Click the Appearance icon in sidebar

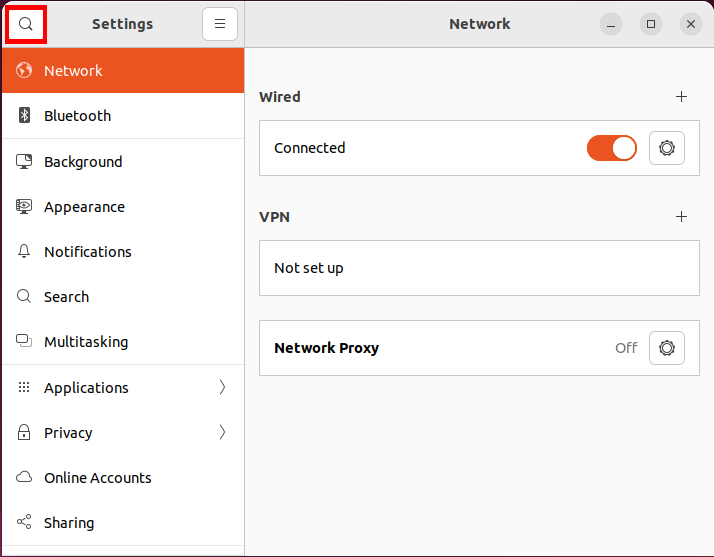point(24,207)
